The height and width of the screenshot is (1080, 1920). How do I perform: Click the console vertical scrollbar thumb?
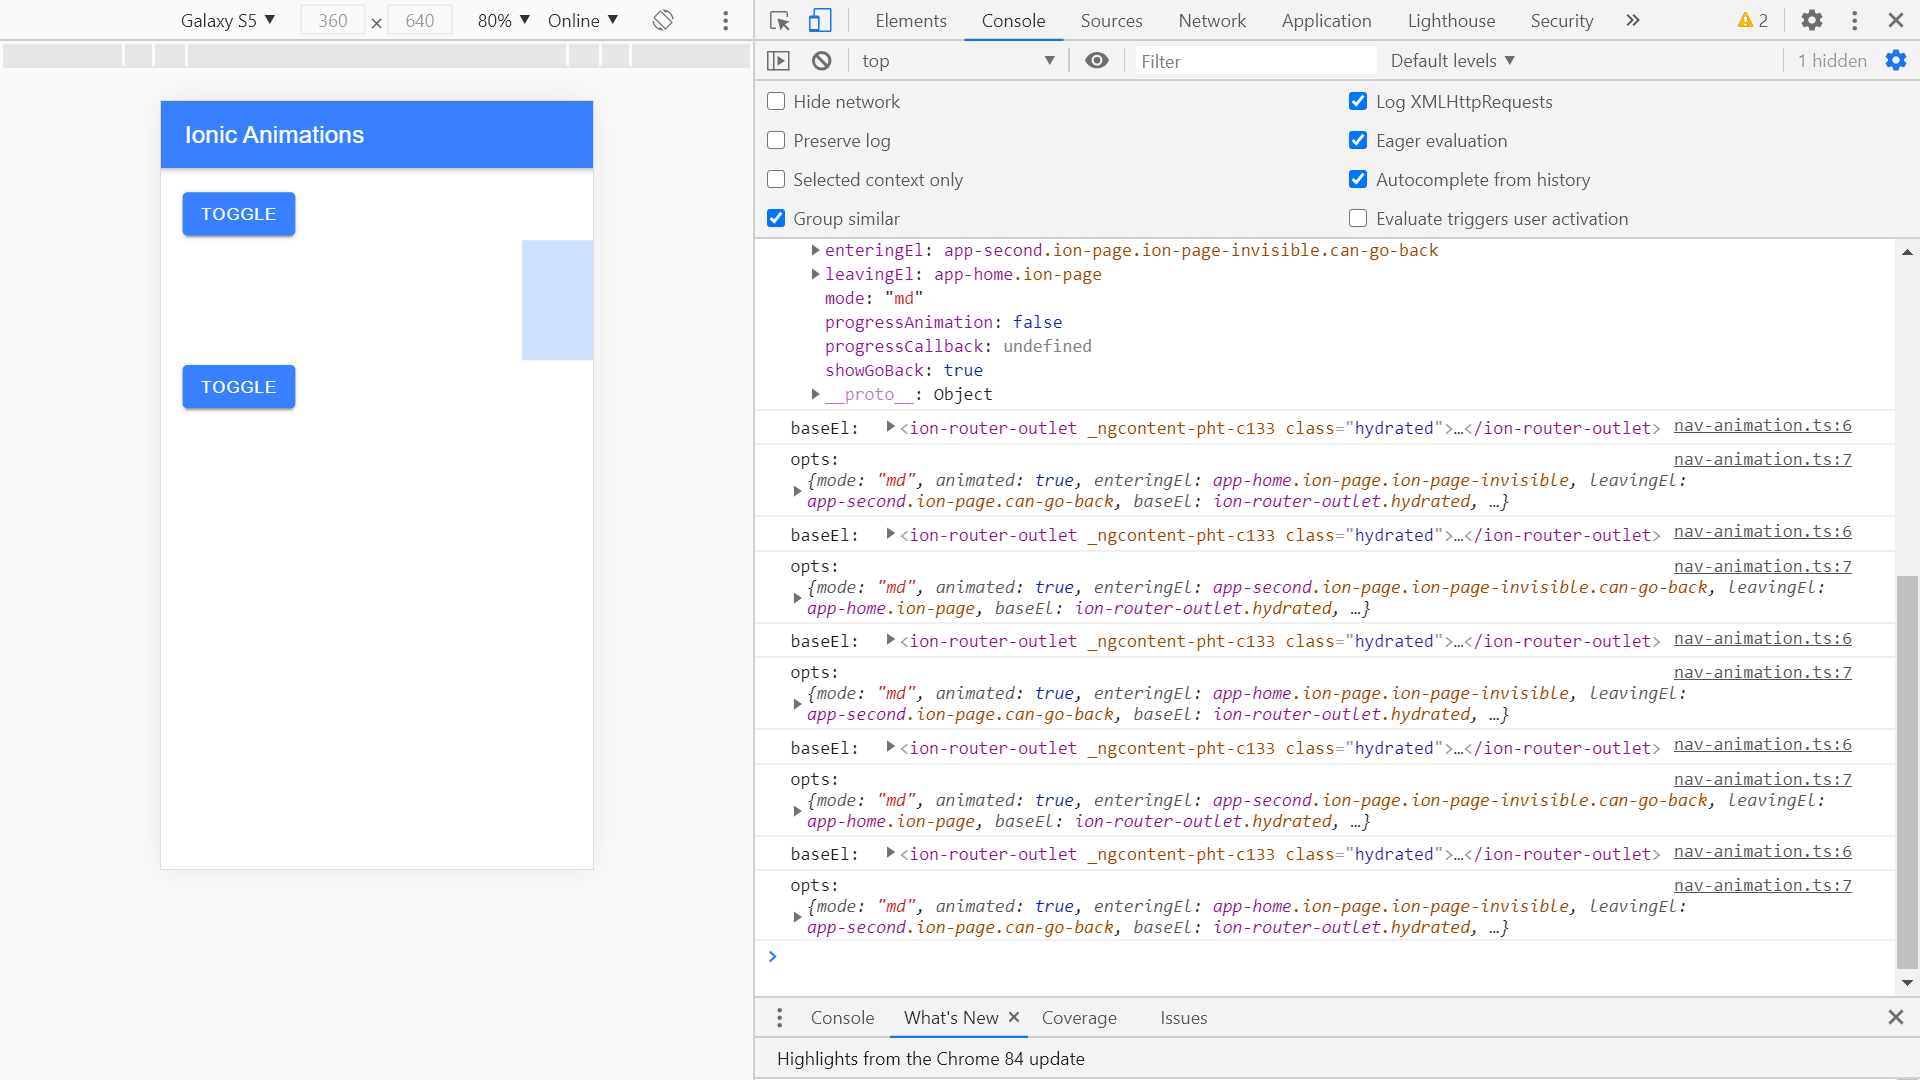[1907, 772]
